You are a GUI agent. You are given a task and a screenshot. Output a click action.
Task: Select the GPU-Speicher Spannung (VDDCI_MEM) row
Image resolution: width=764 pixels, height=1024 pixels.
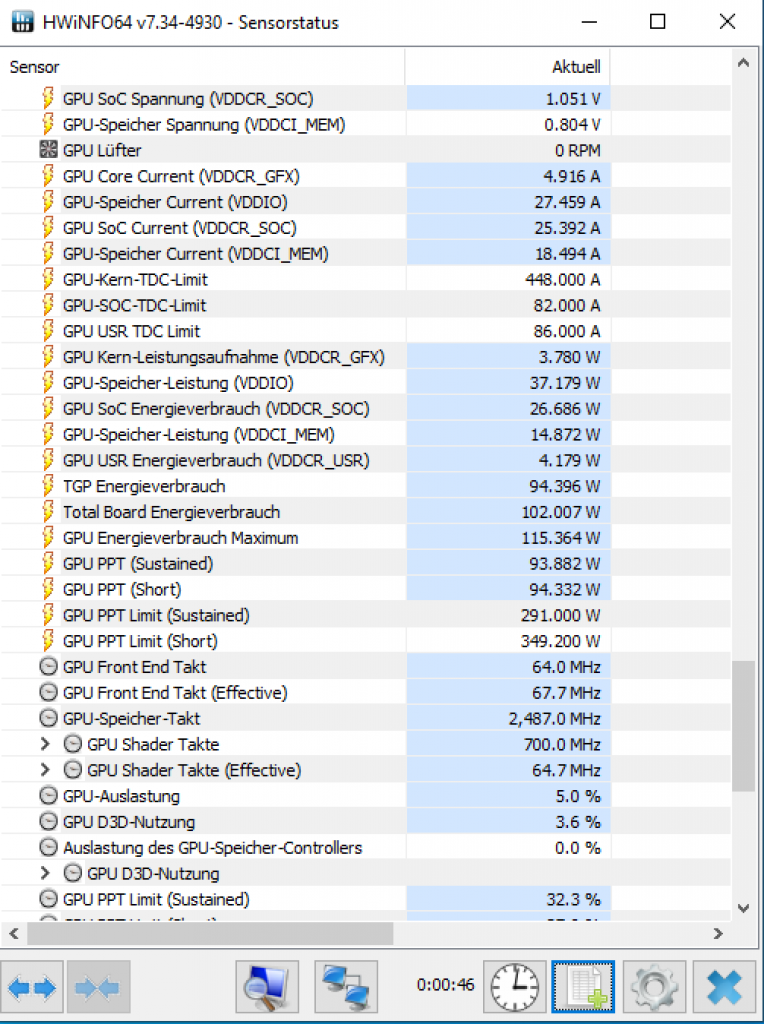tap(366, 124)
